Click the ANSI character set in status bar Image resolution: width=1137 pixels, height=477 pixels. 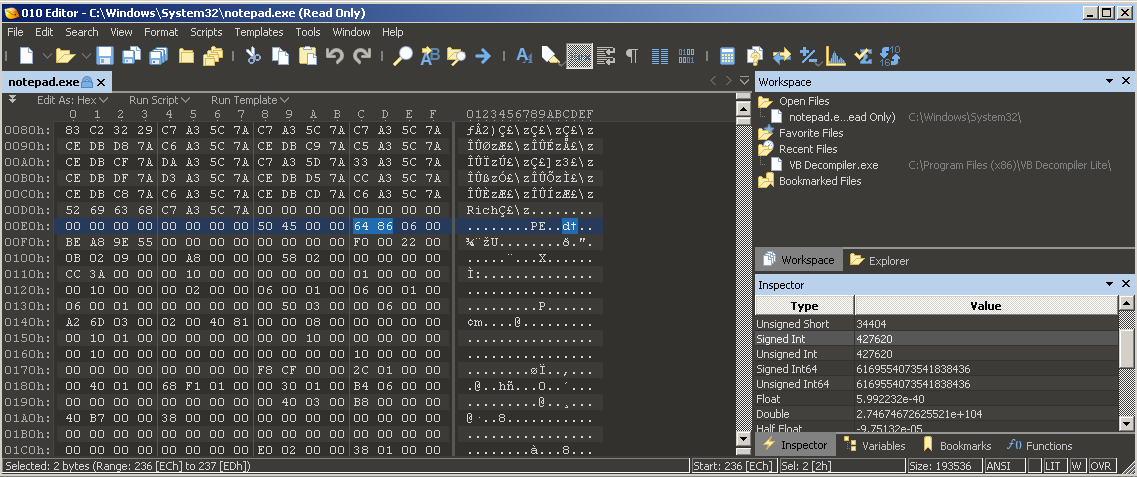1004,465
